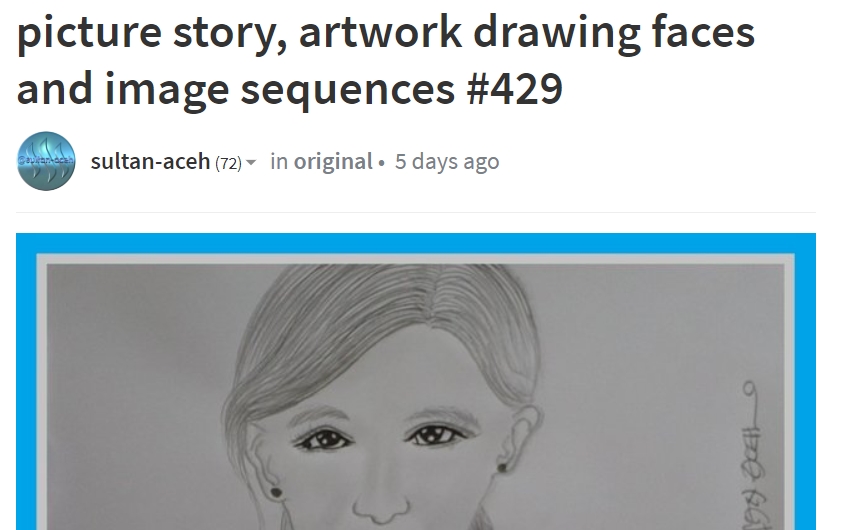The image size is (849, 530).
Task: Expand the dropdown caret beside author name
Action: point(251,162)
